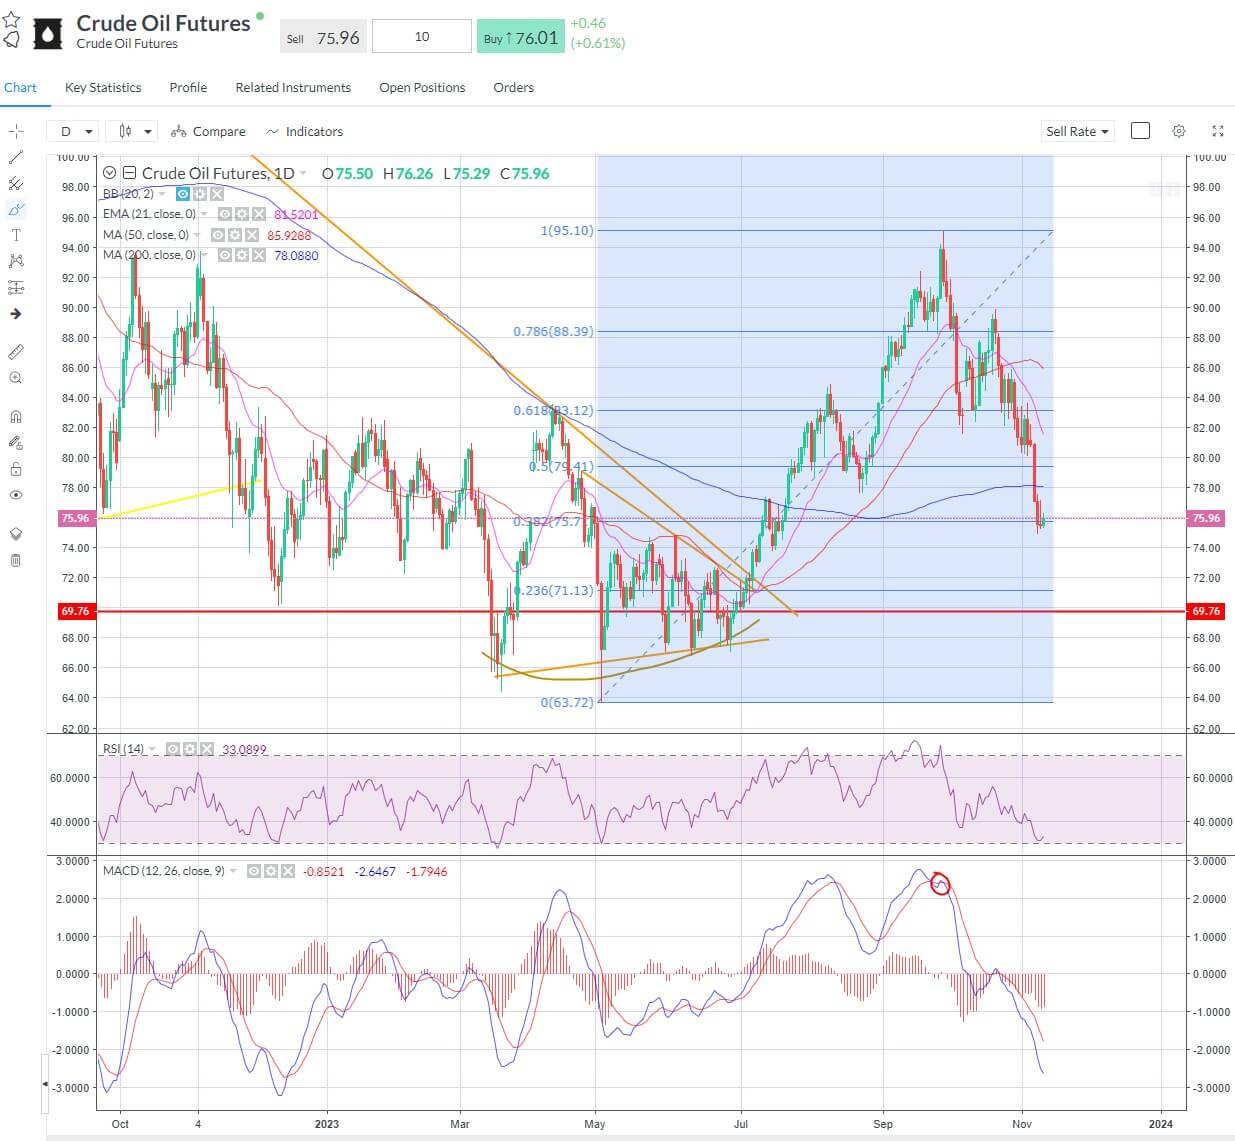Open the D timeframe dropdown
1235x1141 pixels.
coord(73,131)
